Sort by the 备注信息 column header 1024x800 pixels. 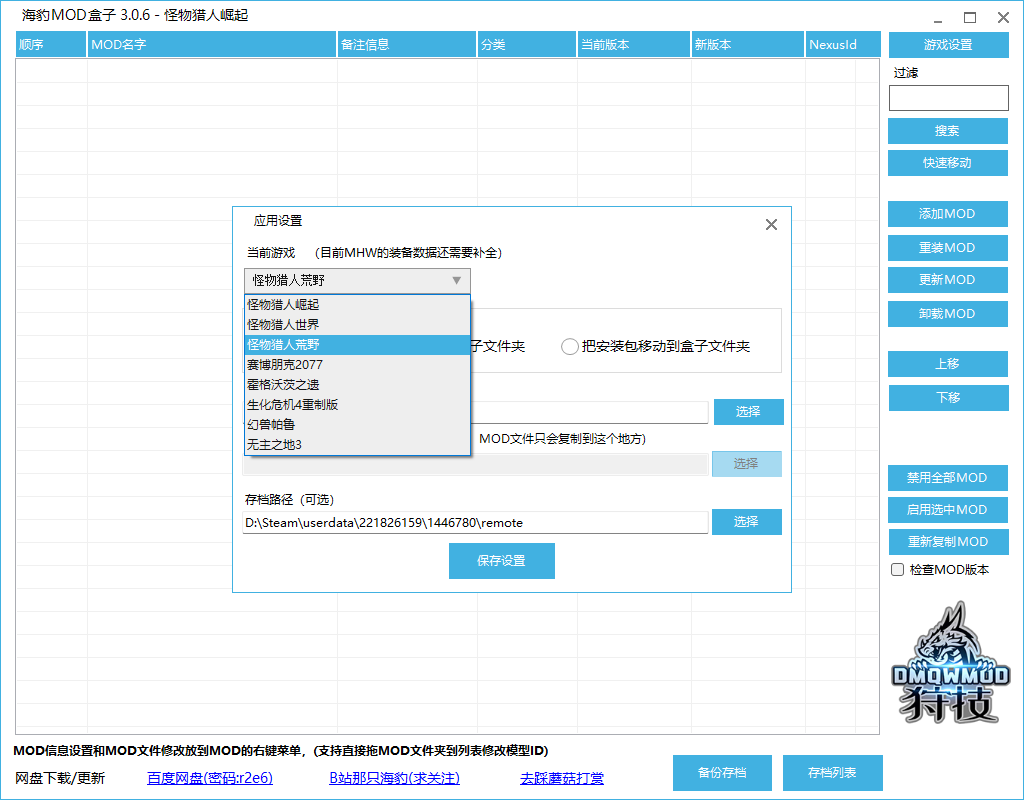(407, 44)
